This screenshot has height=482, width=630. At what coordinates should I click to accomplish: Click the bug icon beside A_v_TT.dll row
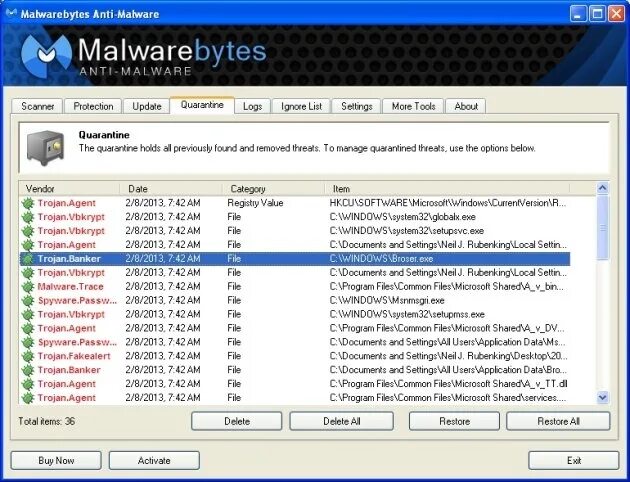pos(28,384)
